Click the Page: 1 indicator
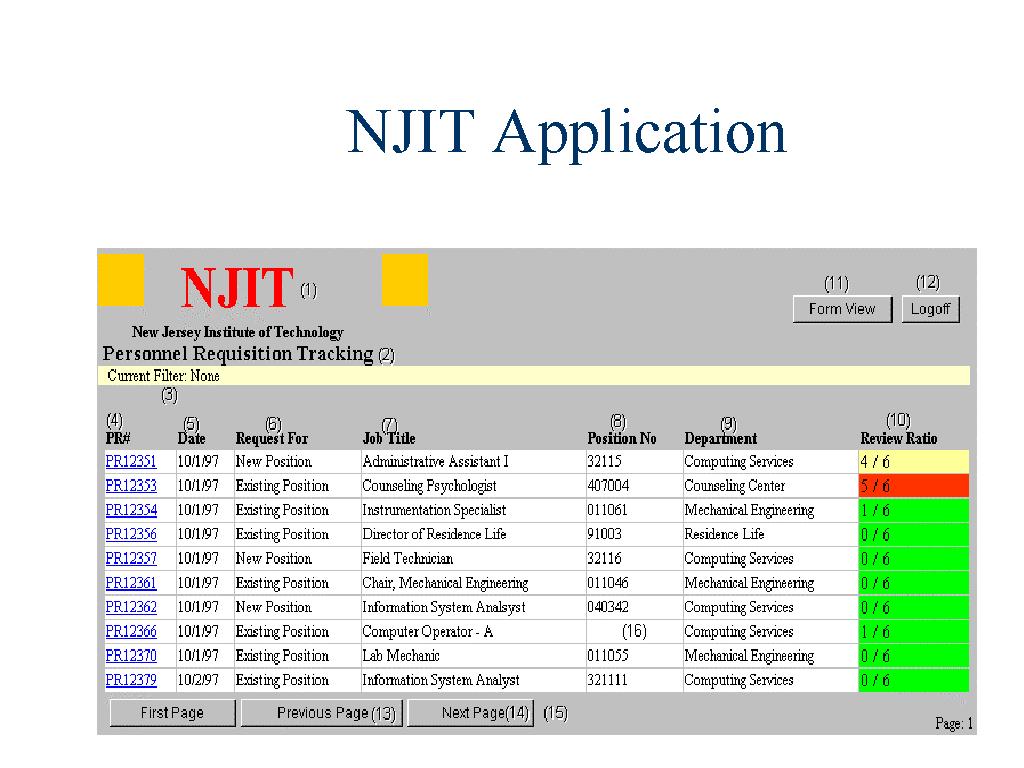This screenshot has height=768, width=1024. 954,724
